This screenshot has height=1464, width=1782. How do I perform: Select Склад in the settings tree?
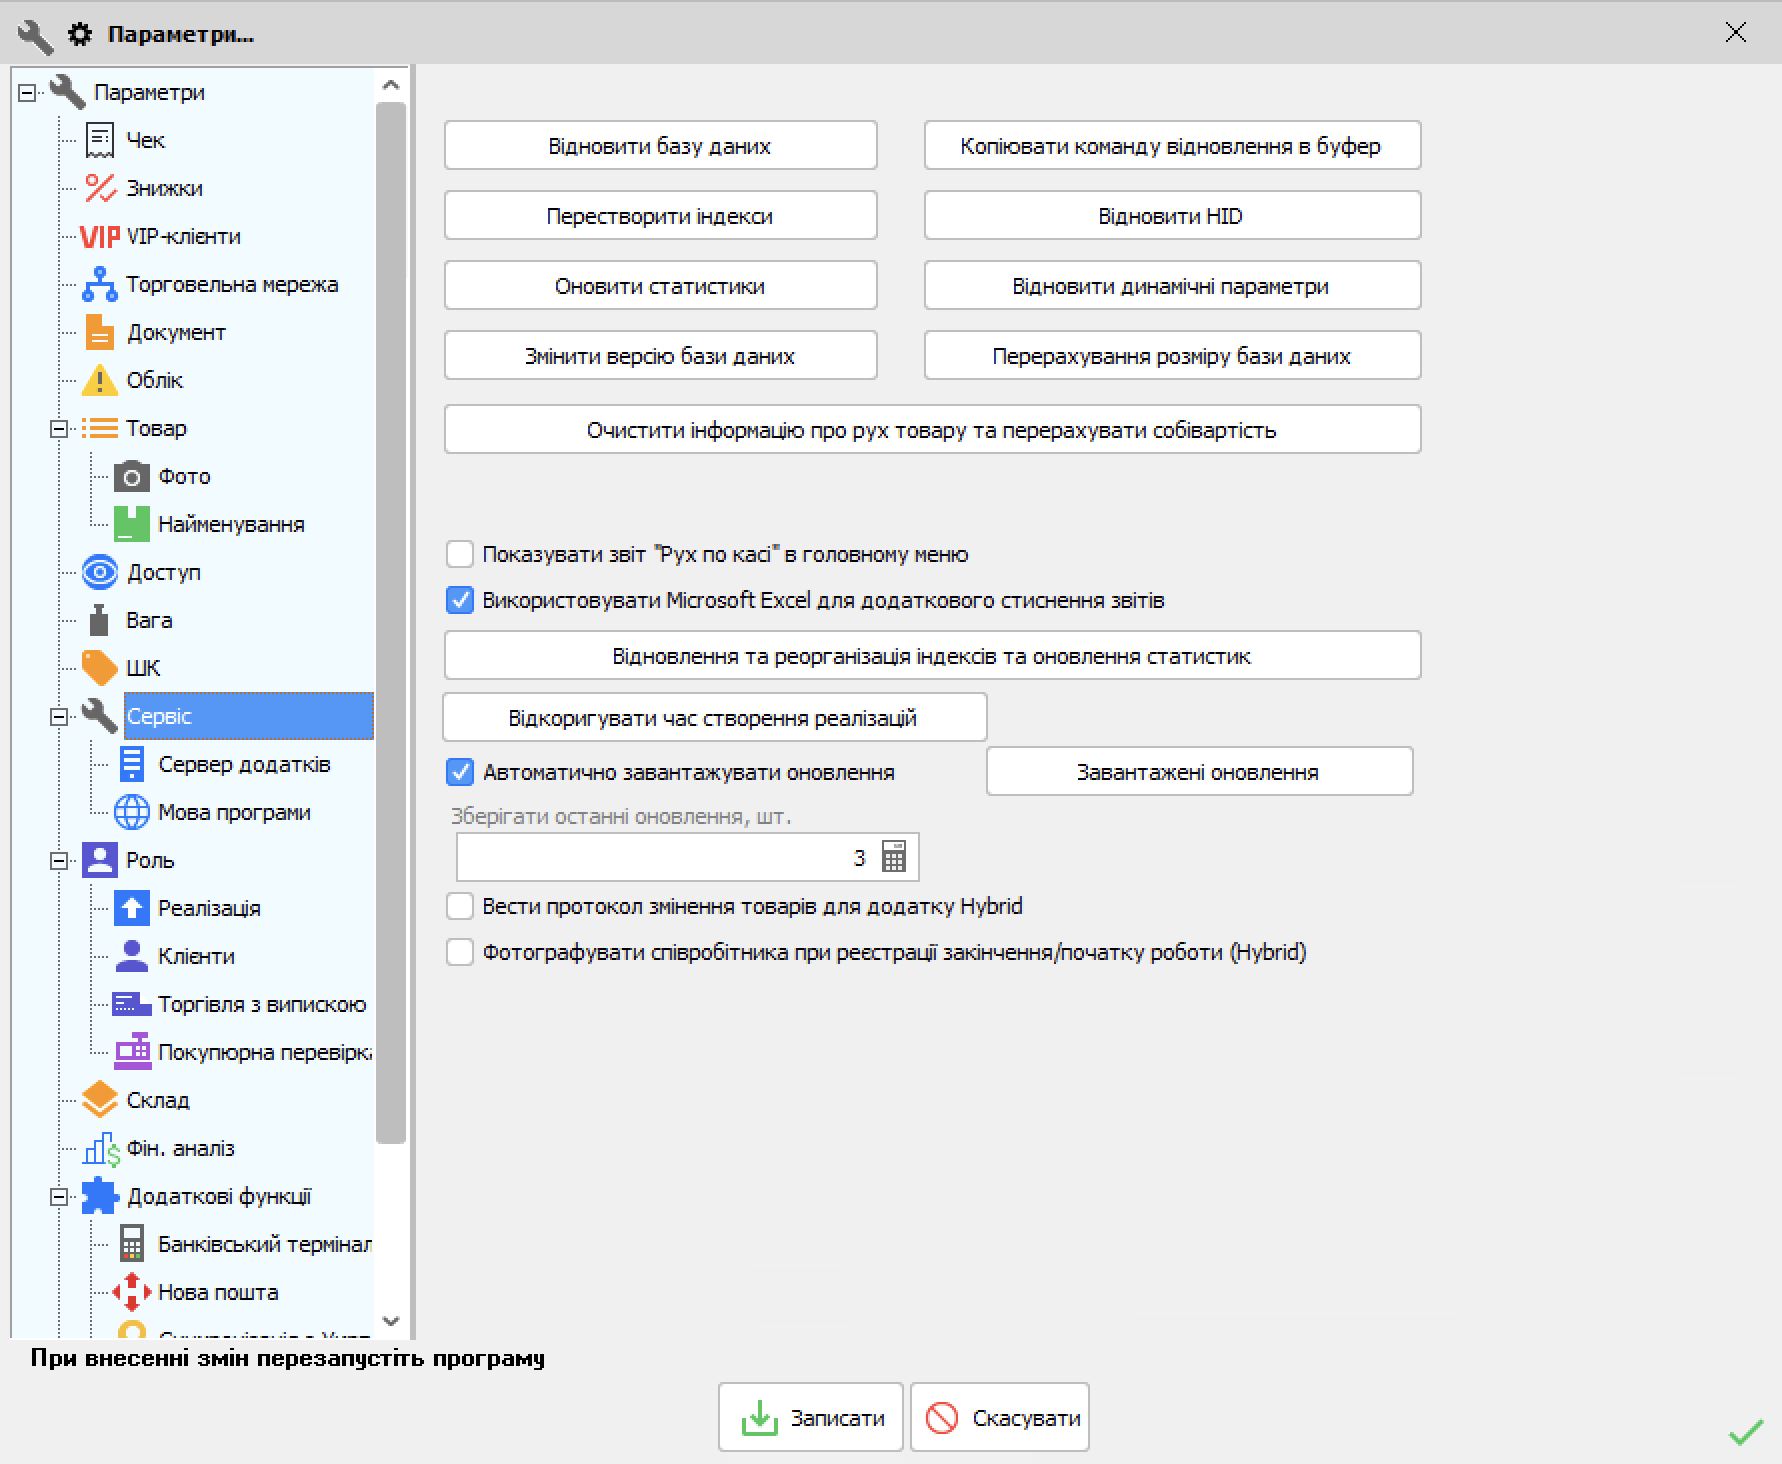157,1100
